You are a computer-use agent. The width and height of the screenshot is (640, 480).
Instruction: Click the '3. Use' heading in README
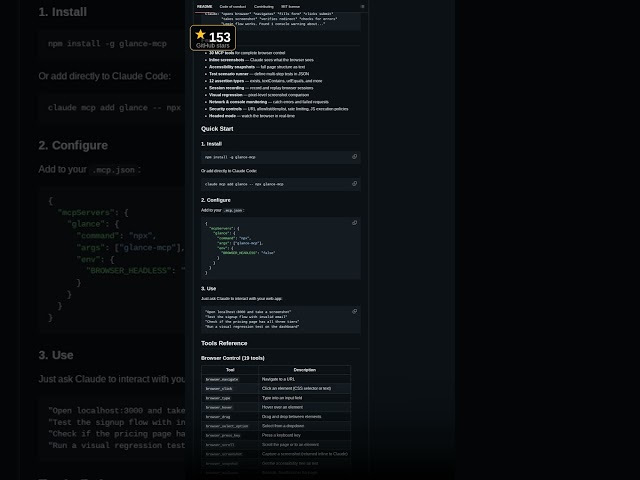click(208, 289)
